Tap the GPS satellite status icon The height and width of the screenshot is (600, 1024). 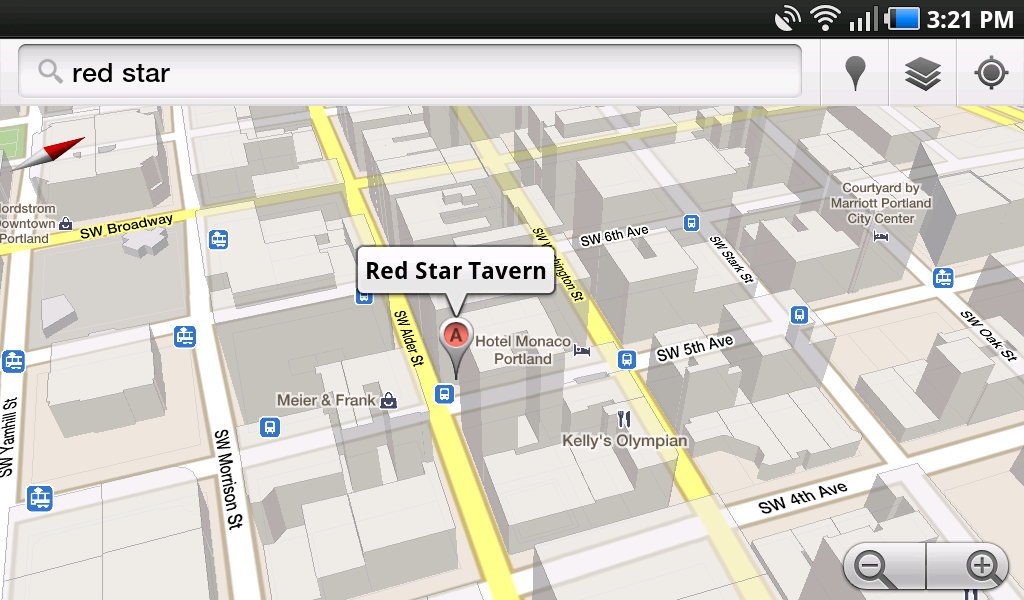pos(787,18)
